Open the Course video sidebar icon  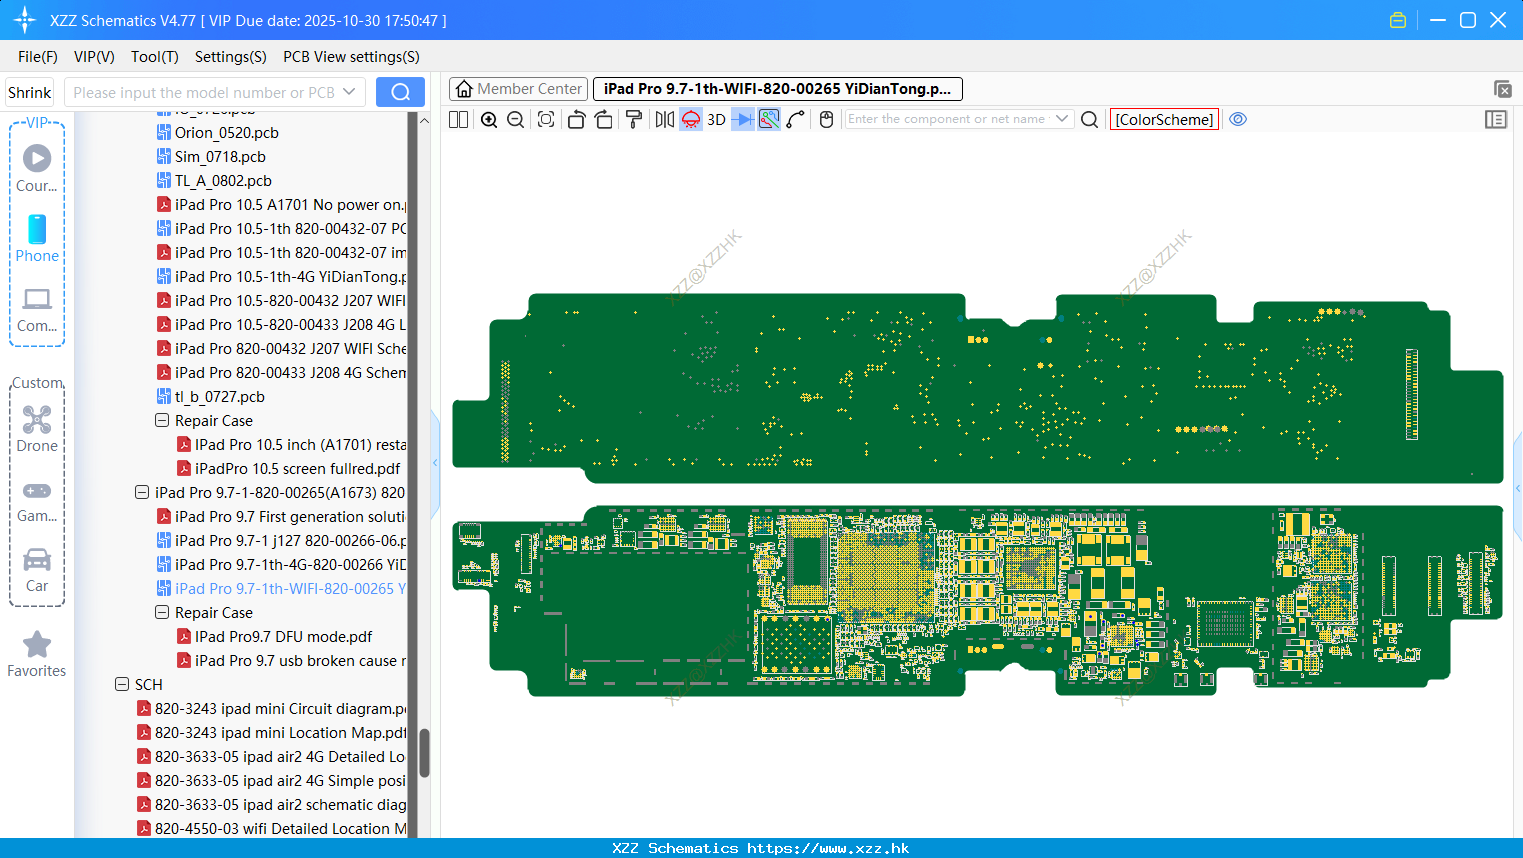(x=37, y=168)
